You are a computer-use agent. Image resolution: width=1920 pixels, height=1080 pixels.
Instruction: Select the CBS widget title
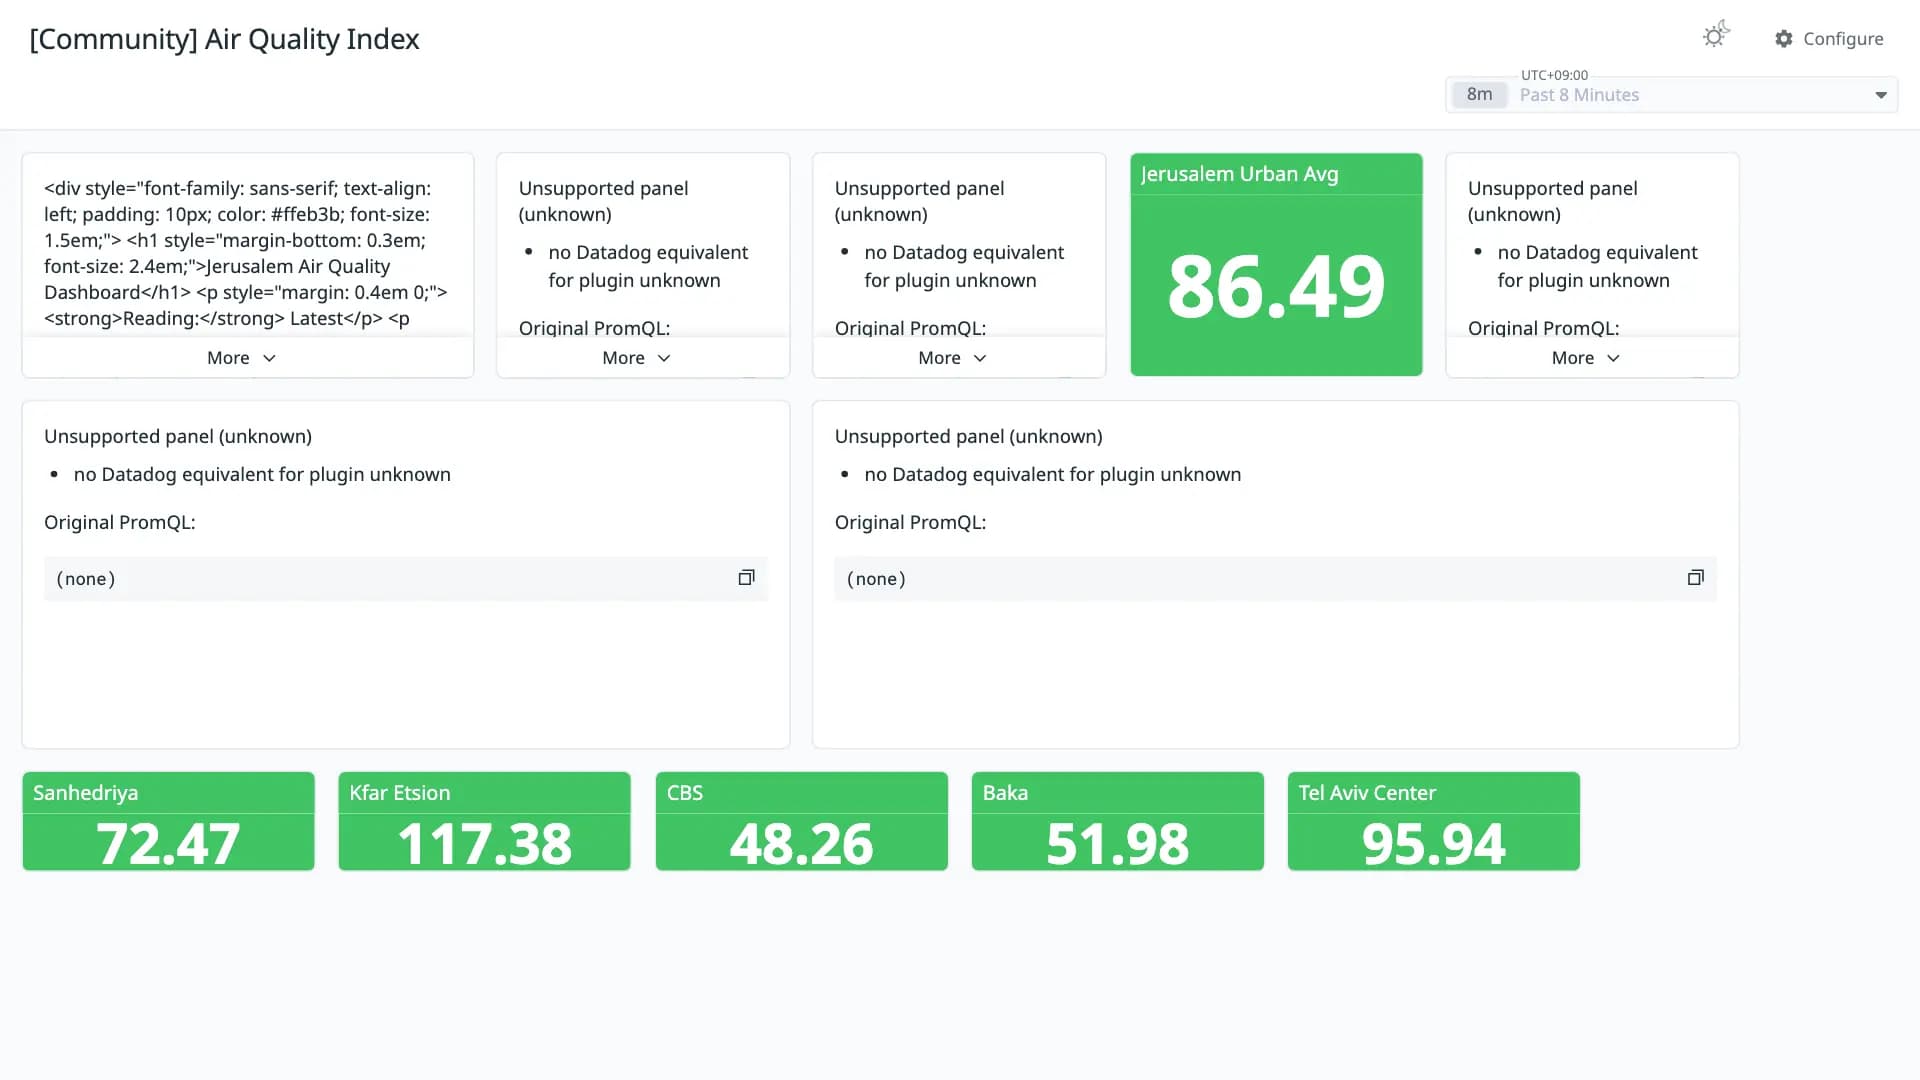pyautogui.click(x=685, y=793)
